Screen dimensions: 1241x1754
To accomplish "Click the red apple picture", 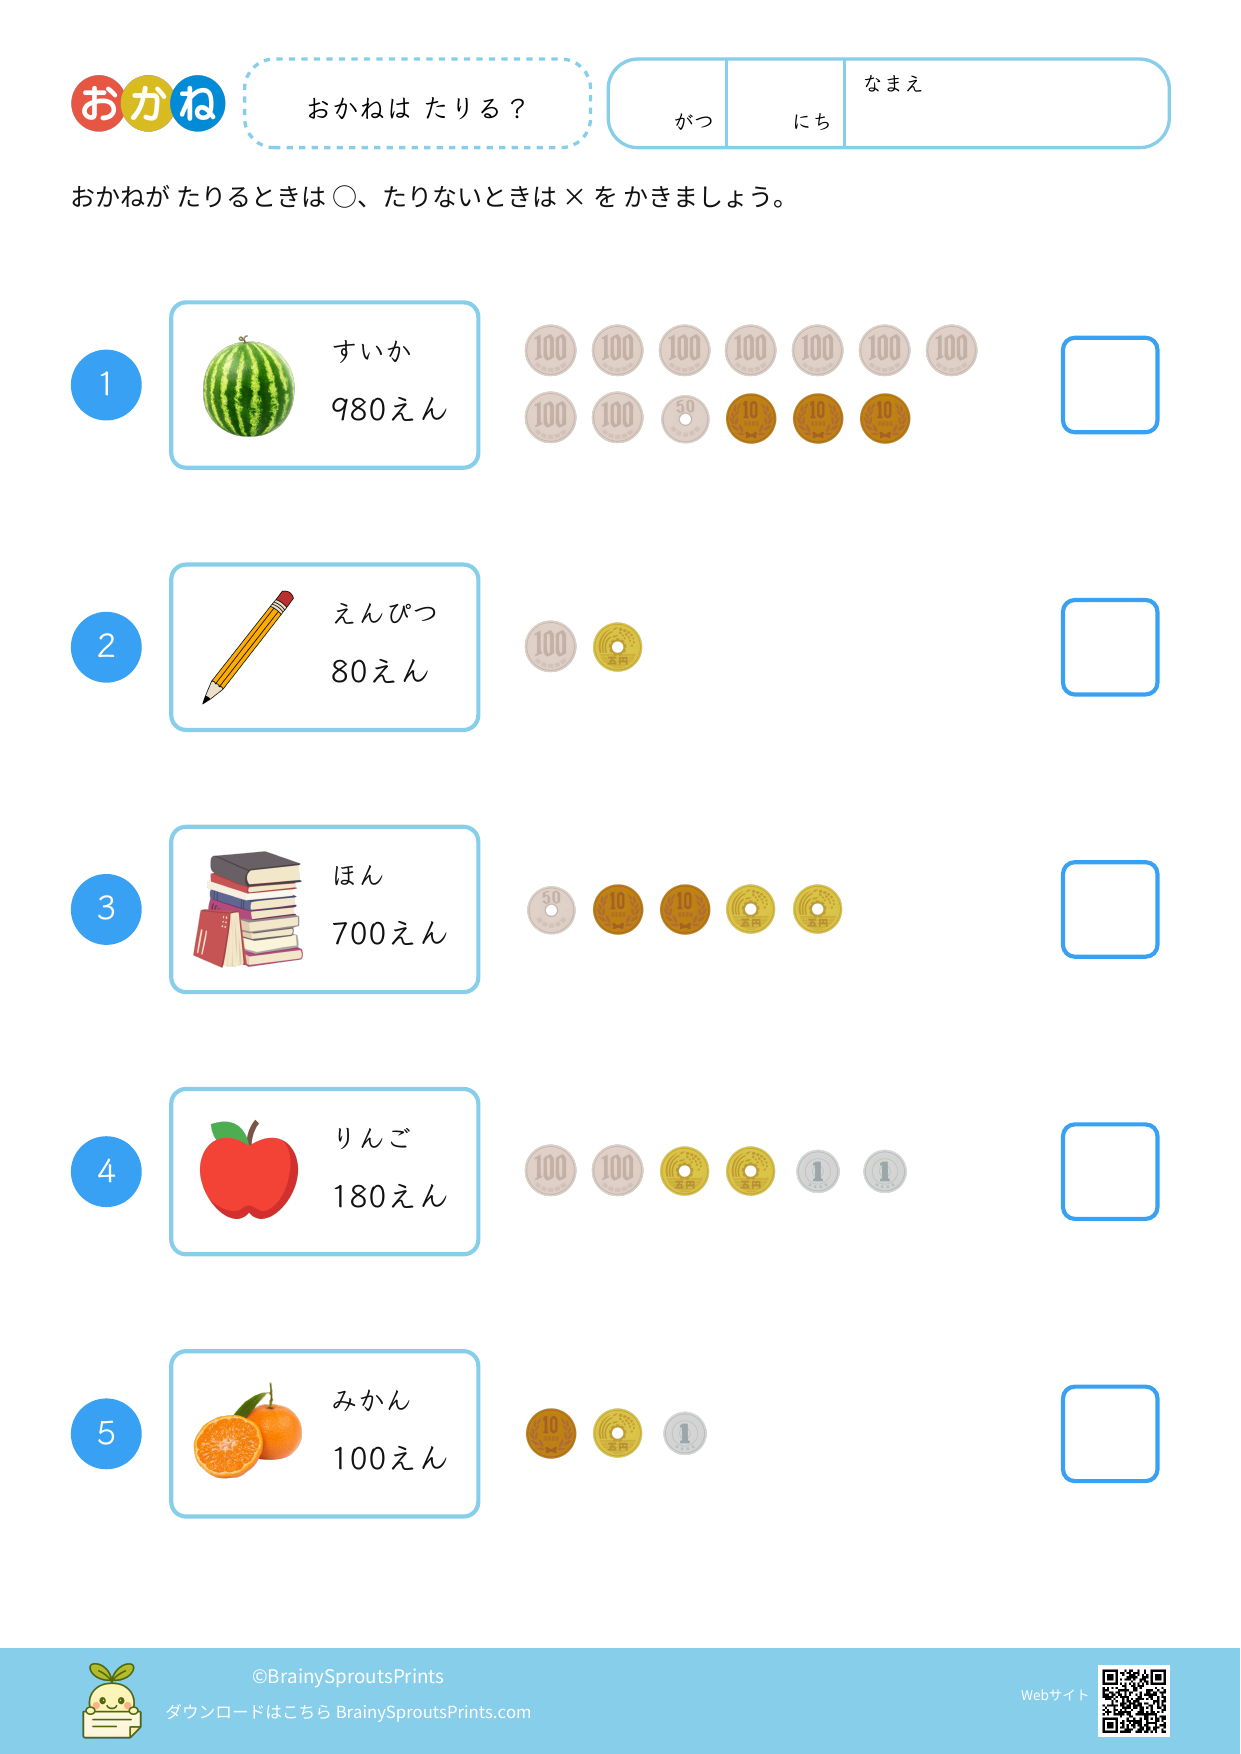I will click(249, 1170).
